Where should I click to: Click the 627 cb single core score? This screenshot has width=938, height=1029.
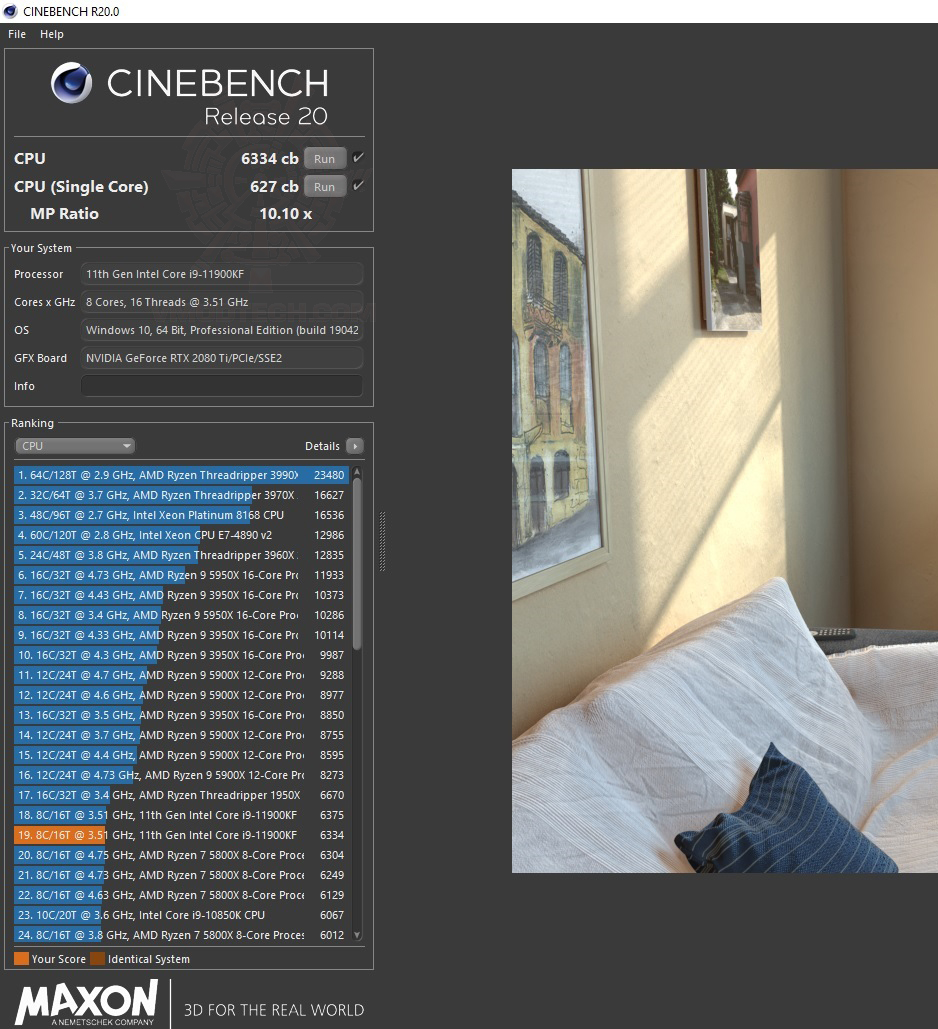pyautogui.click(x=274, y=186)
